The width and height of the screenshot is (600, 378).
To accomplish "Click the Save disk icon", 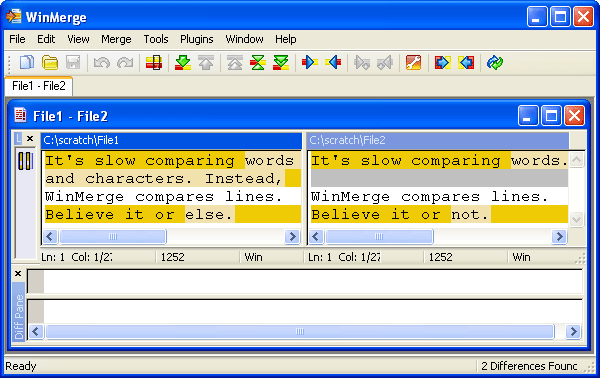I will [73, 62].
